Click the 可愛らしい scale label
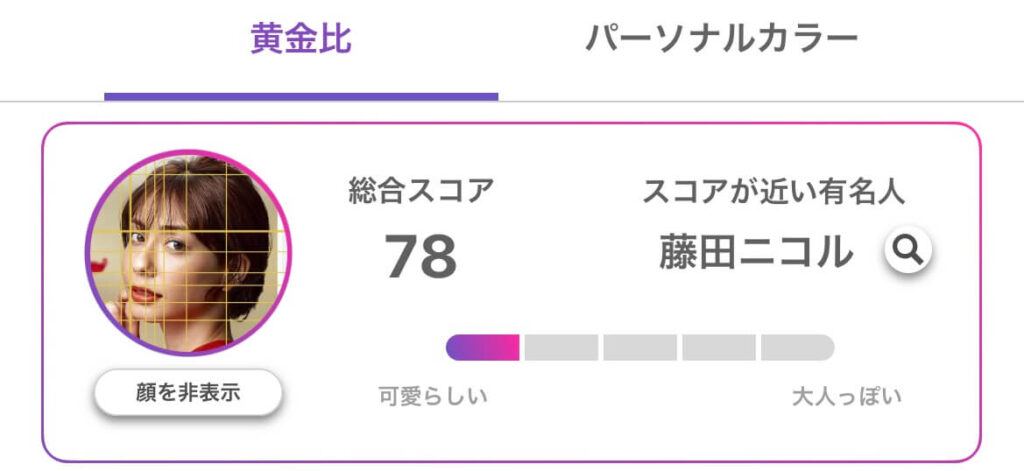Viewport: 1024px width, 471px height. pos(433,396)
